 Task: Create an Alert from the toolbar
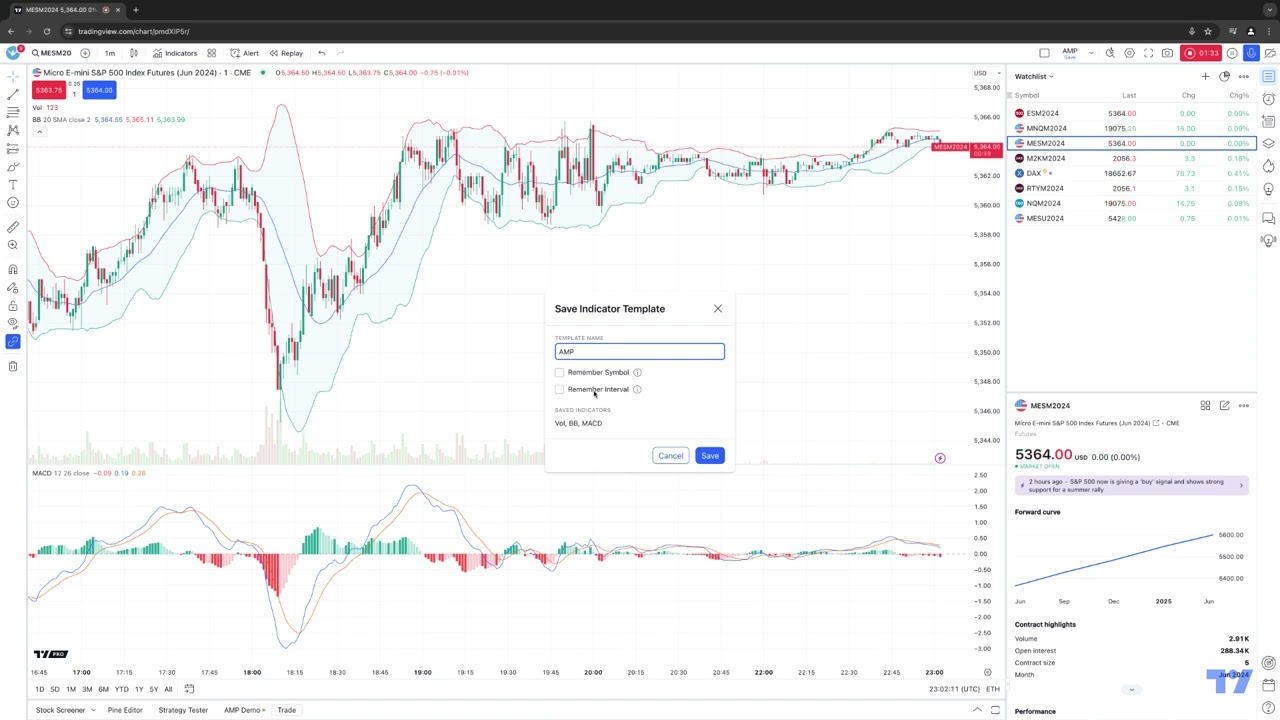[244, 53]
